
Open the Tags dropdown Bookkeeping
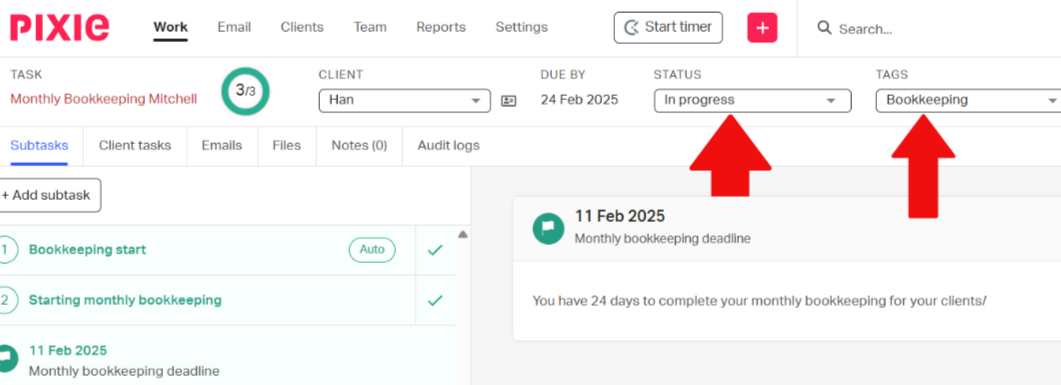click(x=969, y=101)
